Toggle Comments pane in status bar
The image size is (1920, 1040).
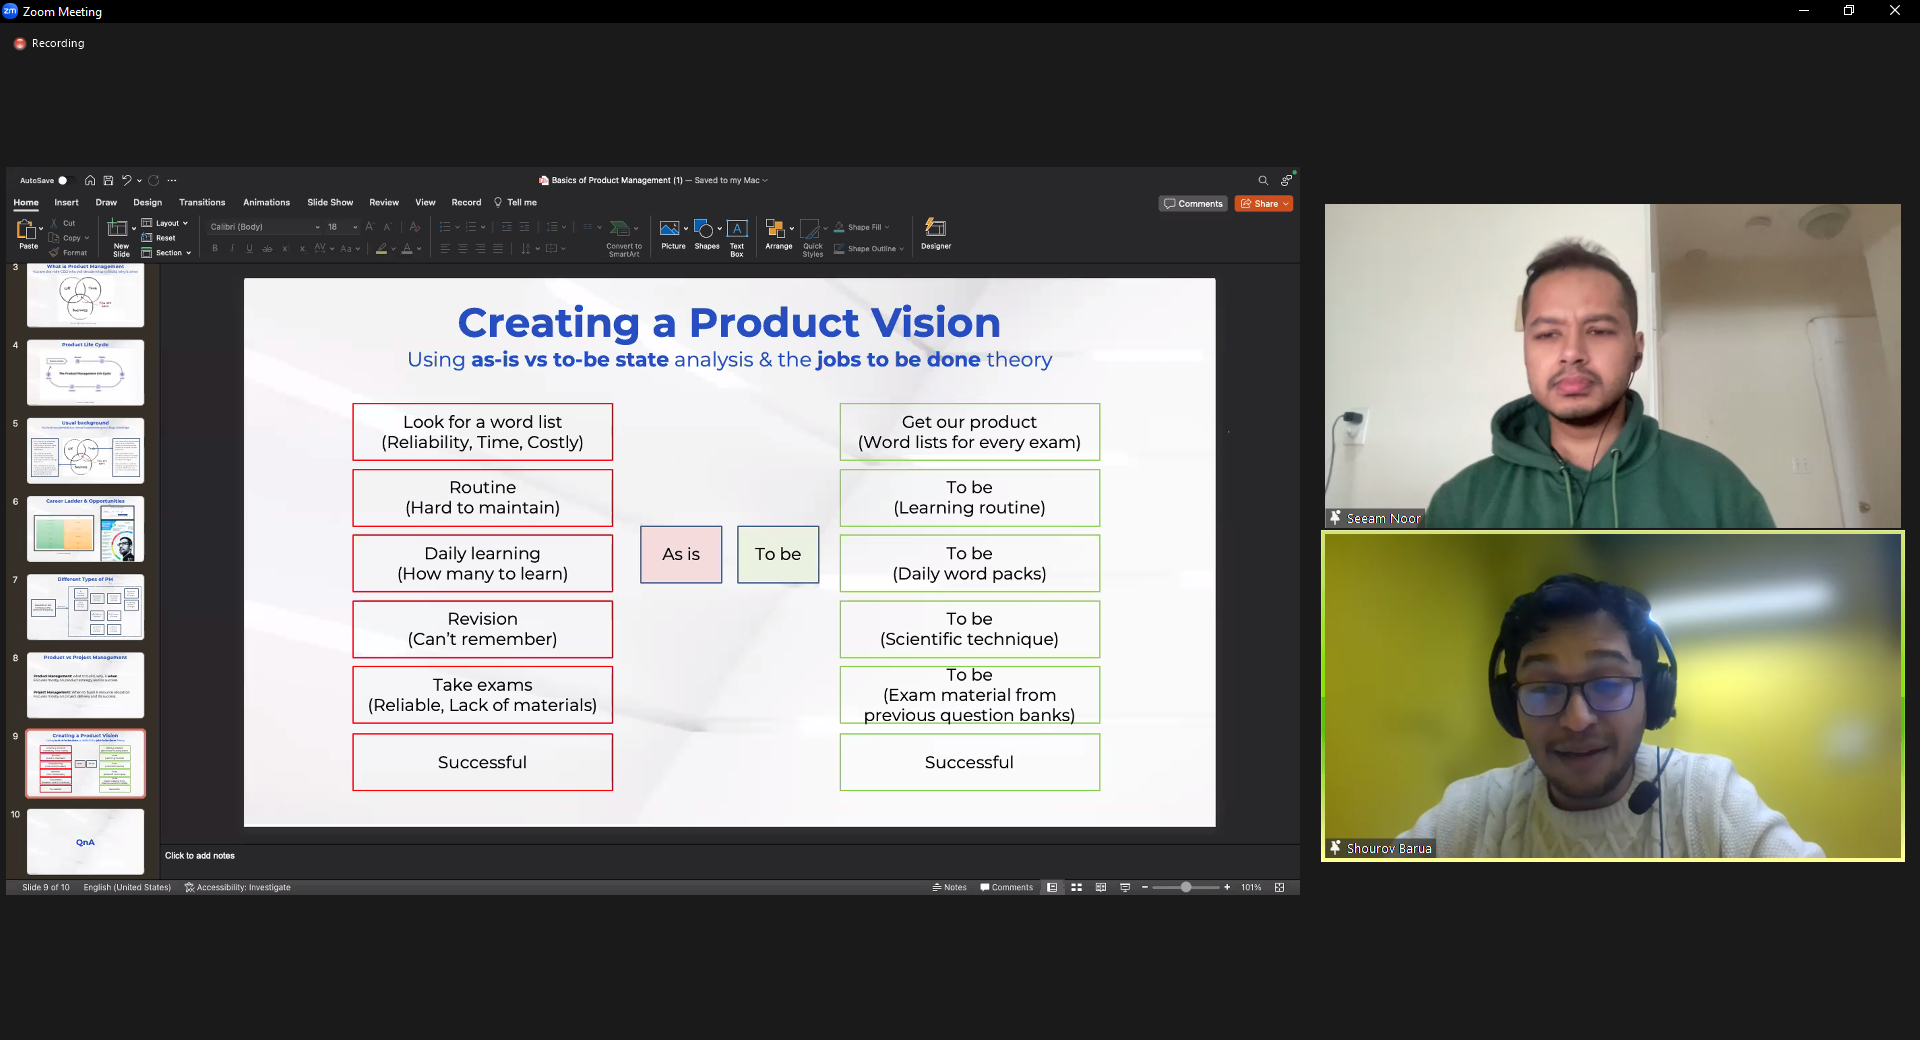click(1006, 887)
